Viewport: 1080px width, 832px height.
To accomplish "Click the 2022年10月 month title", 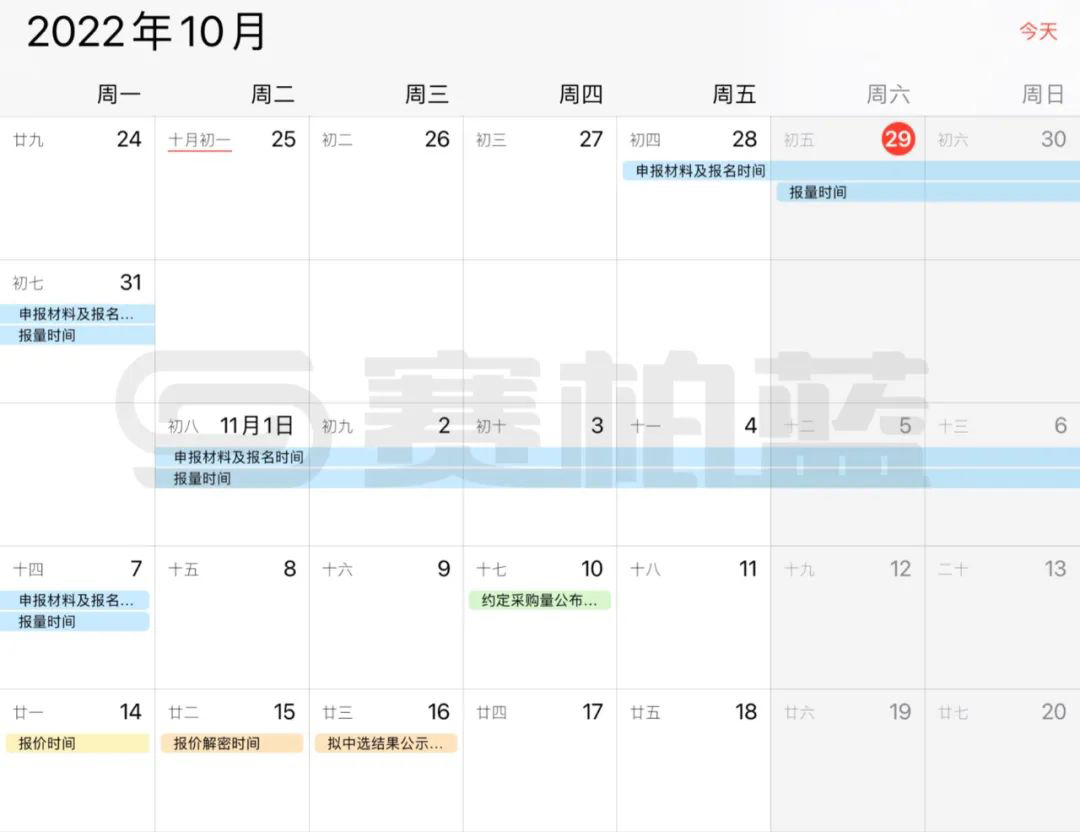I will pos(146,32).
